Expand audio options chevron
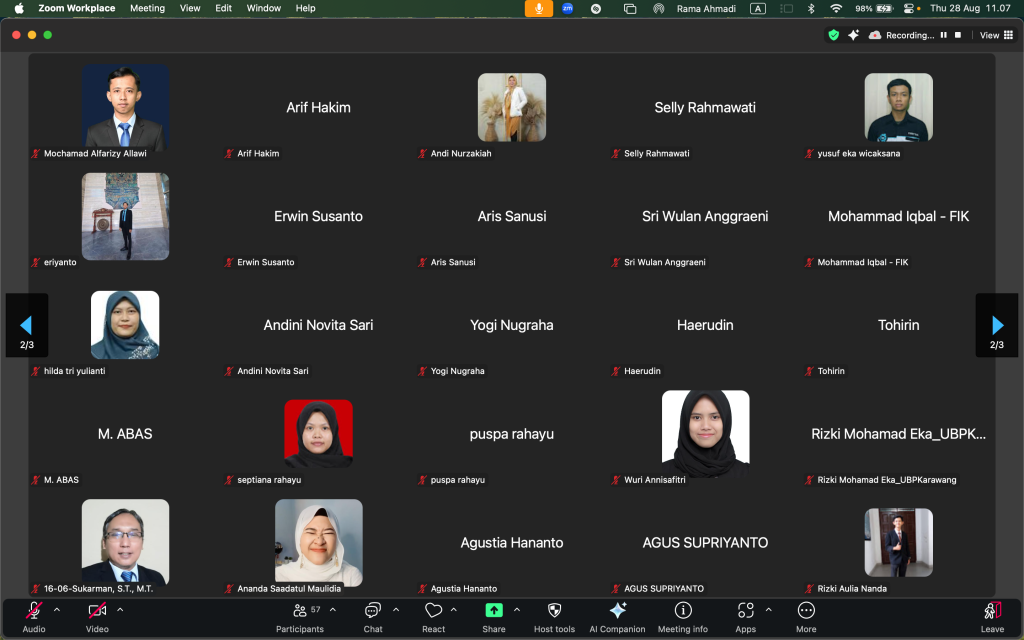 click(57, 610)
